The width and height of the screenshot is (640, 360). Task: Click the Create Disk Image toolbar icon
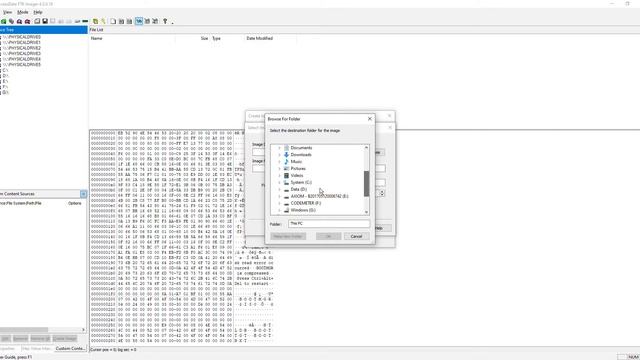[x=37, y=21]
